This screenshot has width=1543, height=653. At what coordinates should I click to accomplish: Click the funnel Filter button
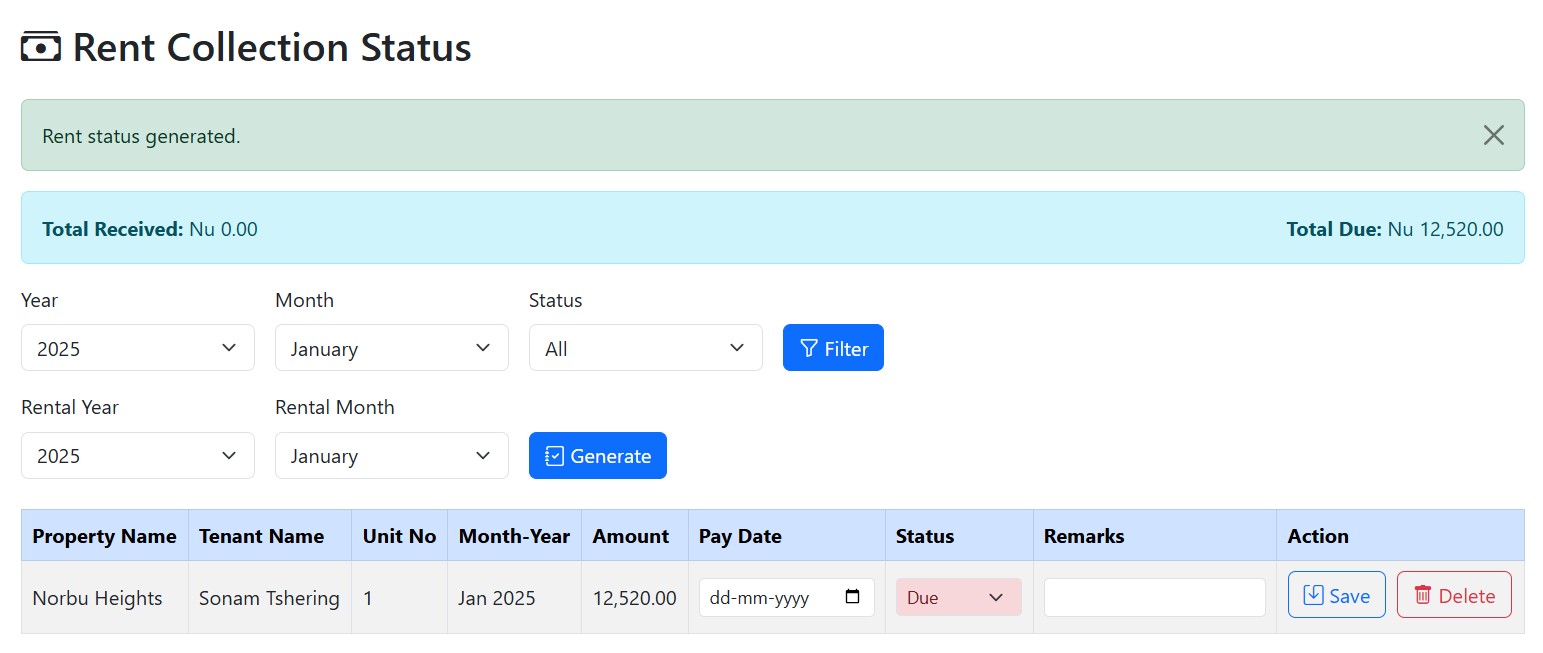833,348
